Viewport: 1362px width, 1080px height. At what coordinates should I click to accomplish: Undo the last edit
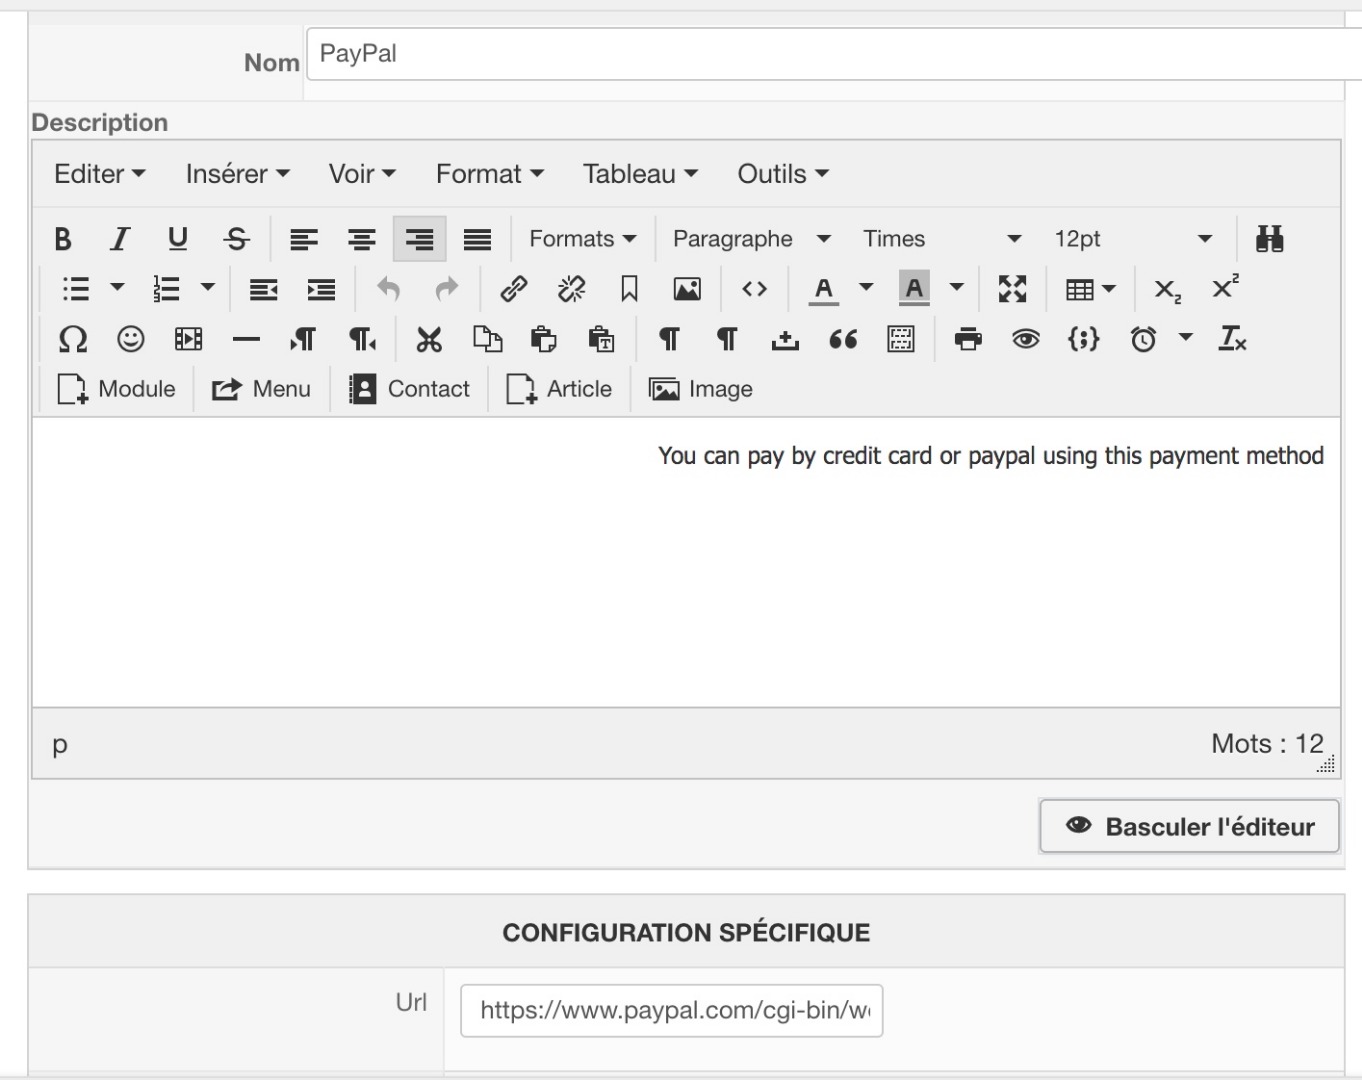pos(388,290)
